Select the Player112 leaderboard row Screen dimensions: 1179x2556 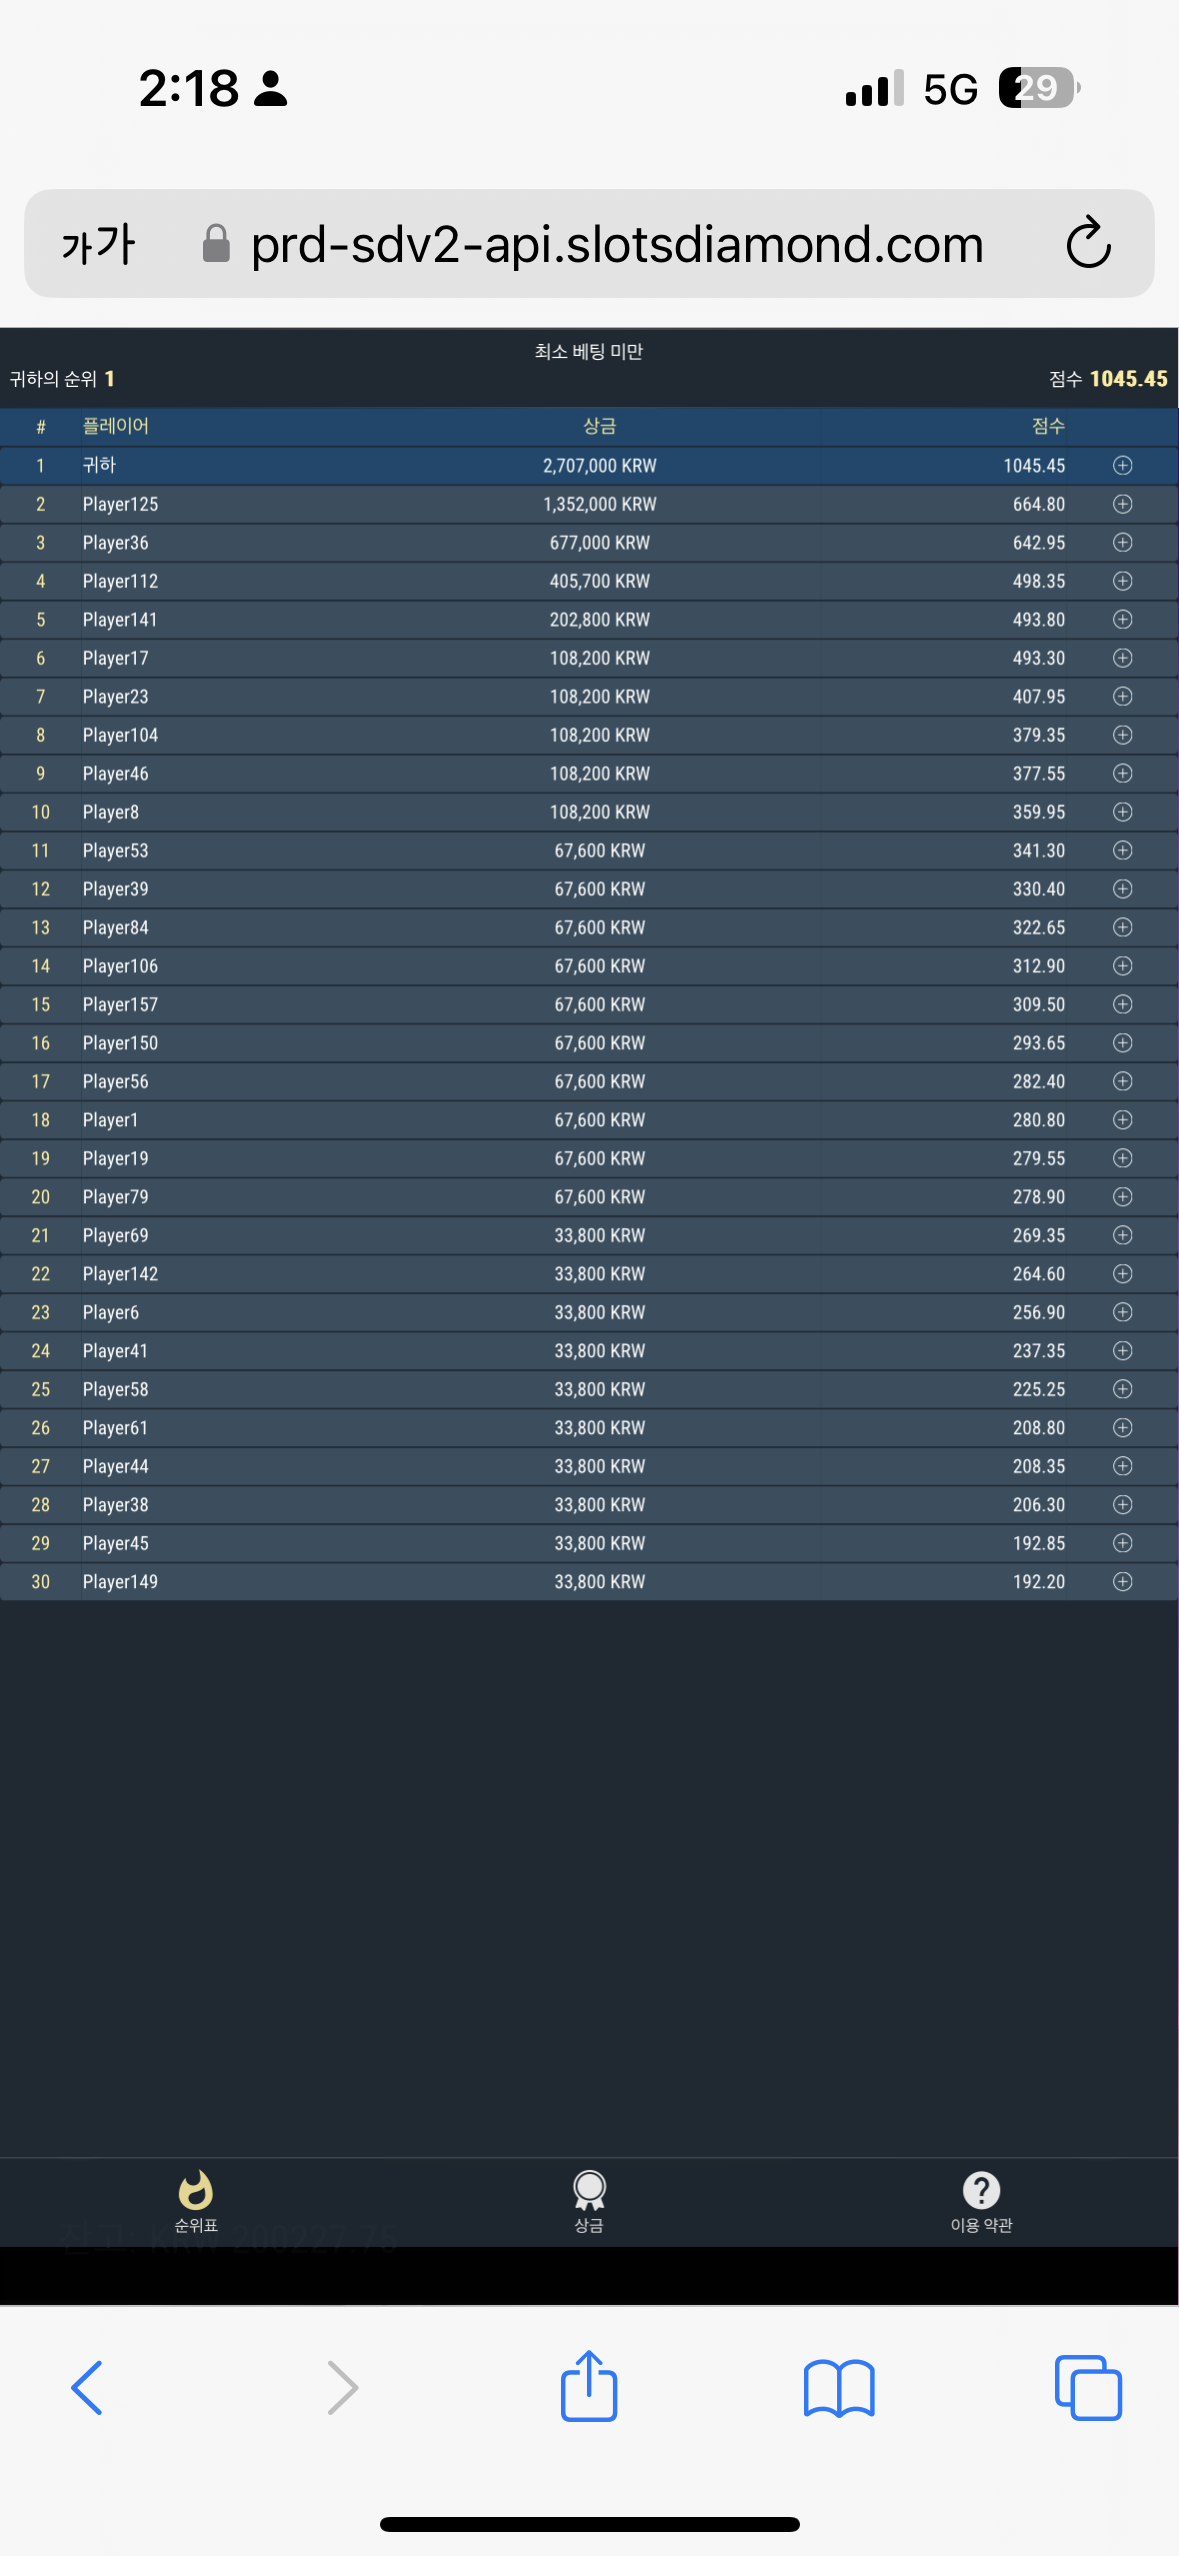click(589, 581)
